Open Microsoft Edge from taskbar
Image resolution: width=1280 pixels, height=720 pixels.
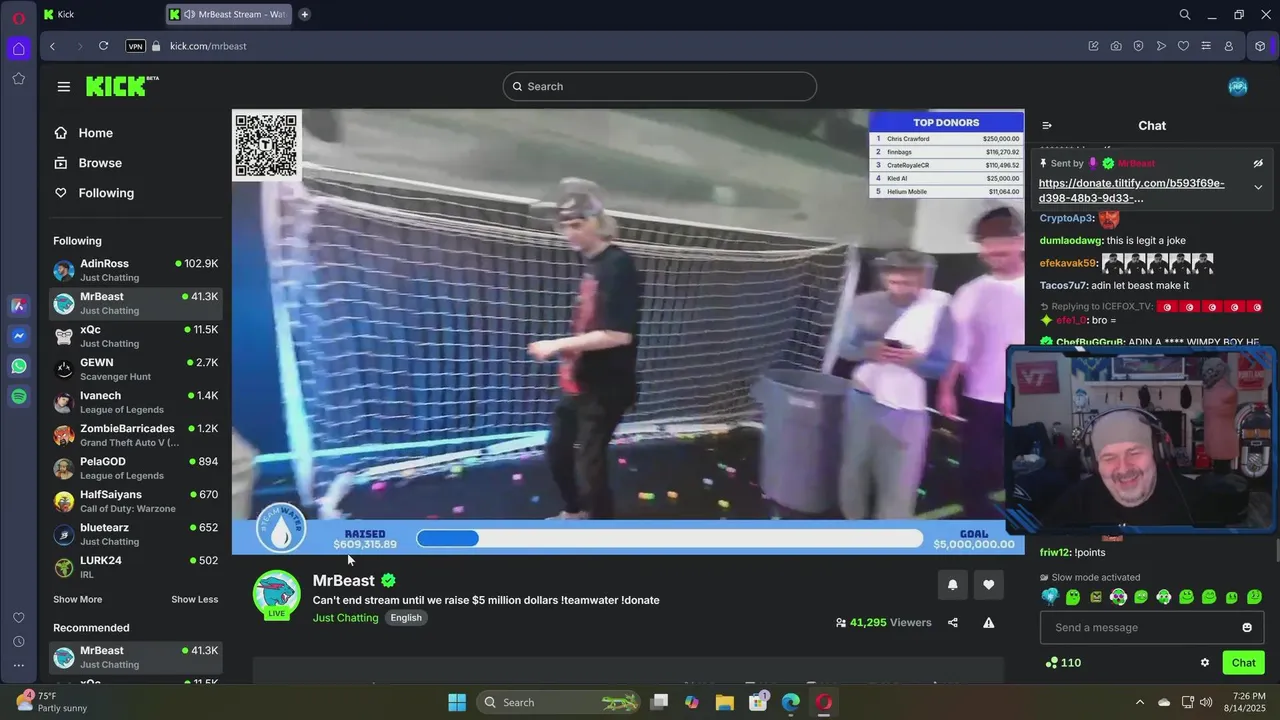click(x=791, y=702)
